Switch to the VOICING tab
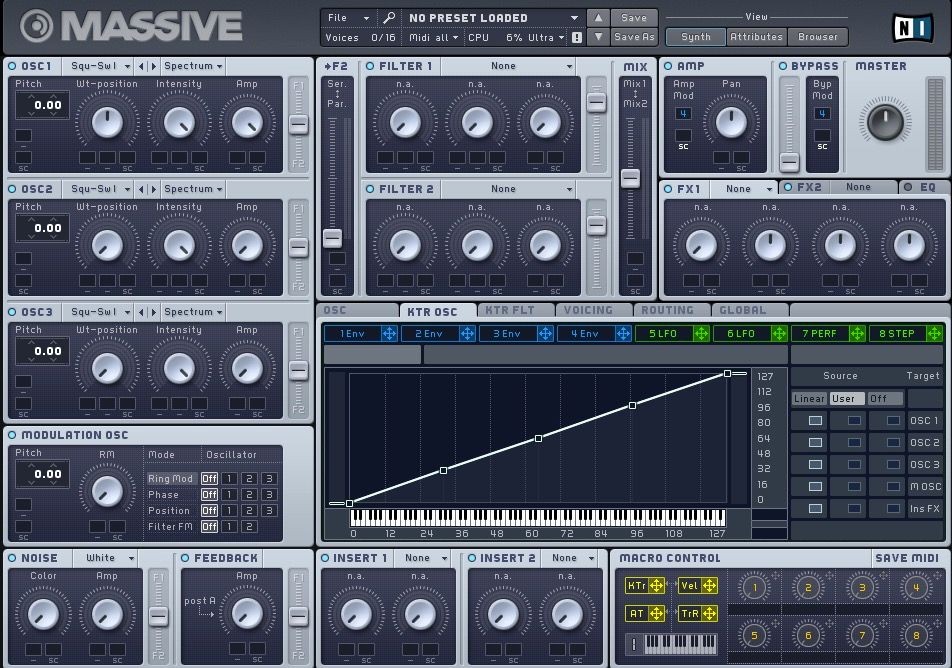 [593, 310]
